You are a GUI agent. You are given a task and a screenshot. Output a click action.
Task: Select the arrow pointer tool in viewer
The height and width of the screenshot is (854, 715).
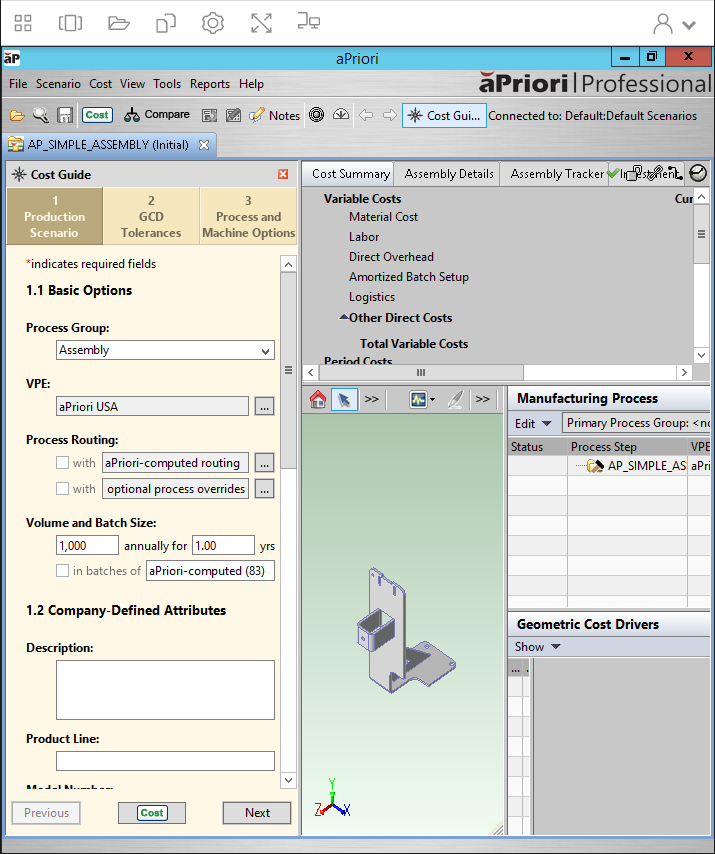point(344,400)
